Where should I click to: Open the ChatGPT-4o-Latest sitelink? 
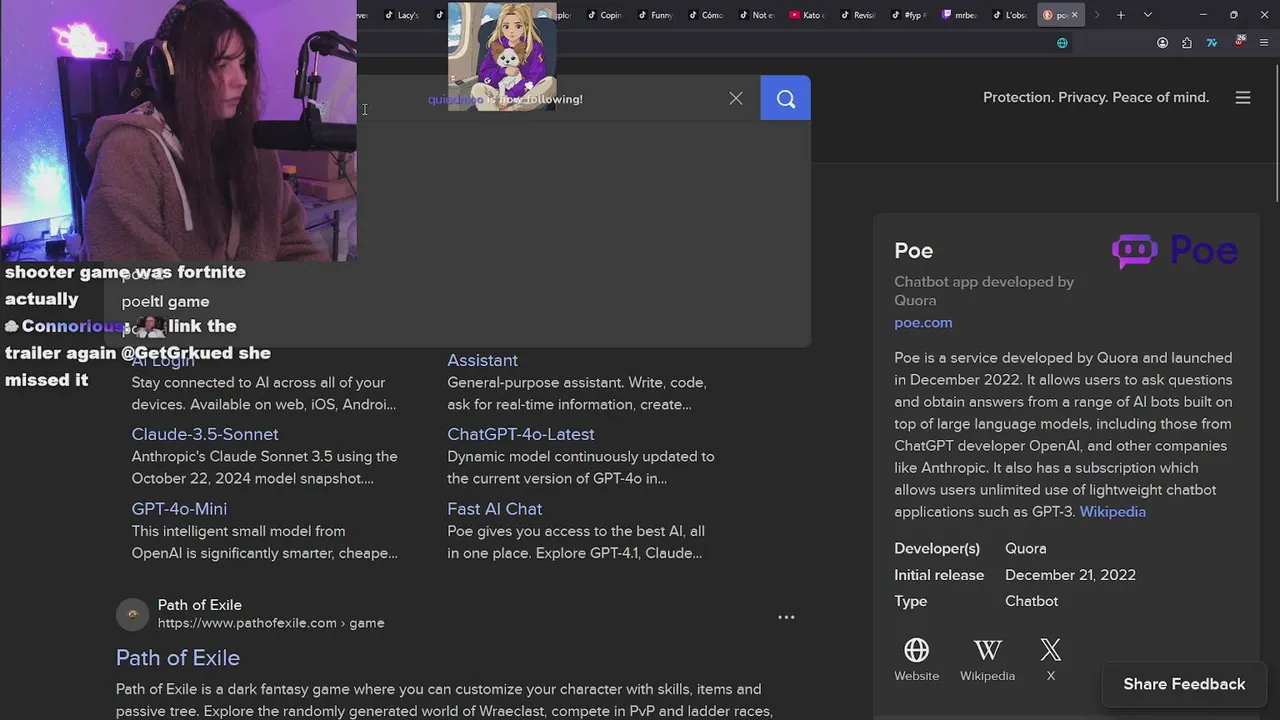(521, 434)
